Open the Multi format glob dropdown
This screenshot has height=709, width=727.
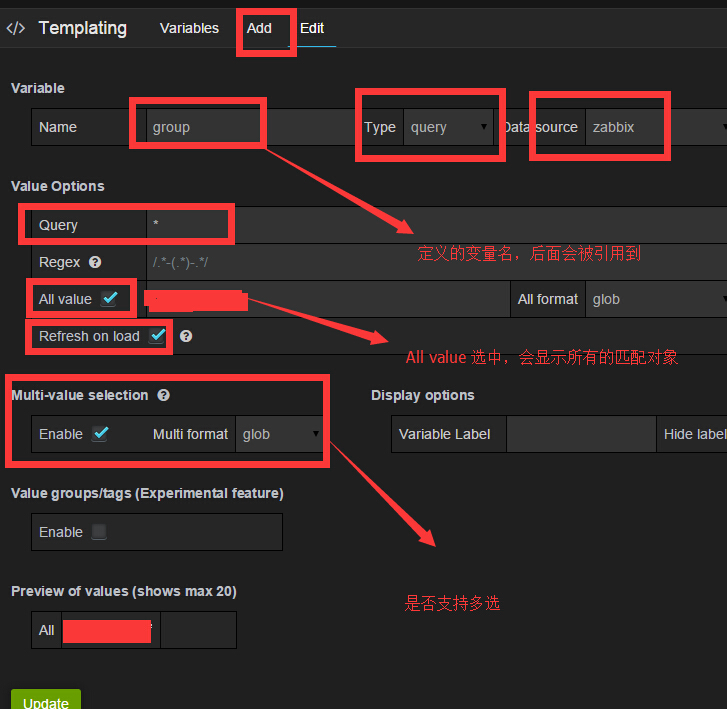point(280,434)
